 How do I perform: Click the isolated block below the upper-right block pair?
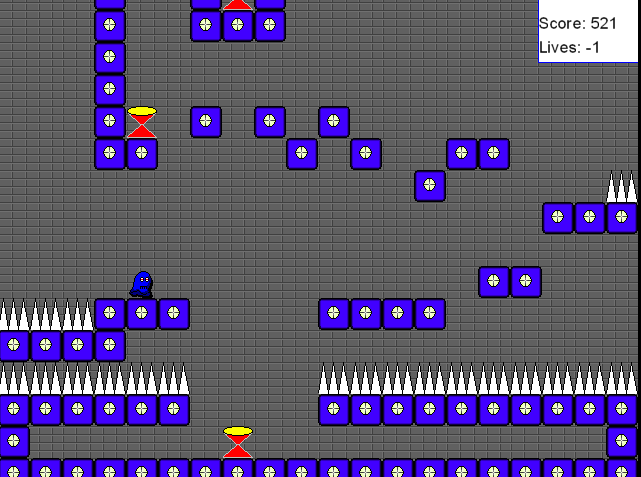430,186
